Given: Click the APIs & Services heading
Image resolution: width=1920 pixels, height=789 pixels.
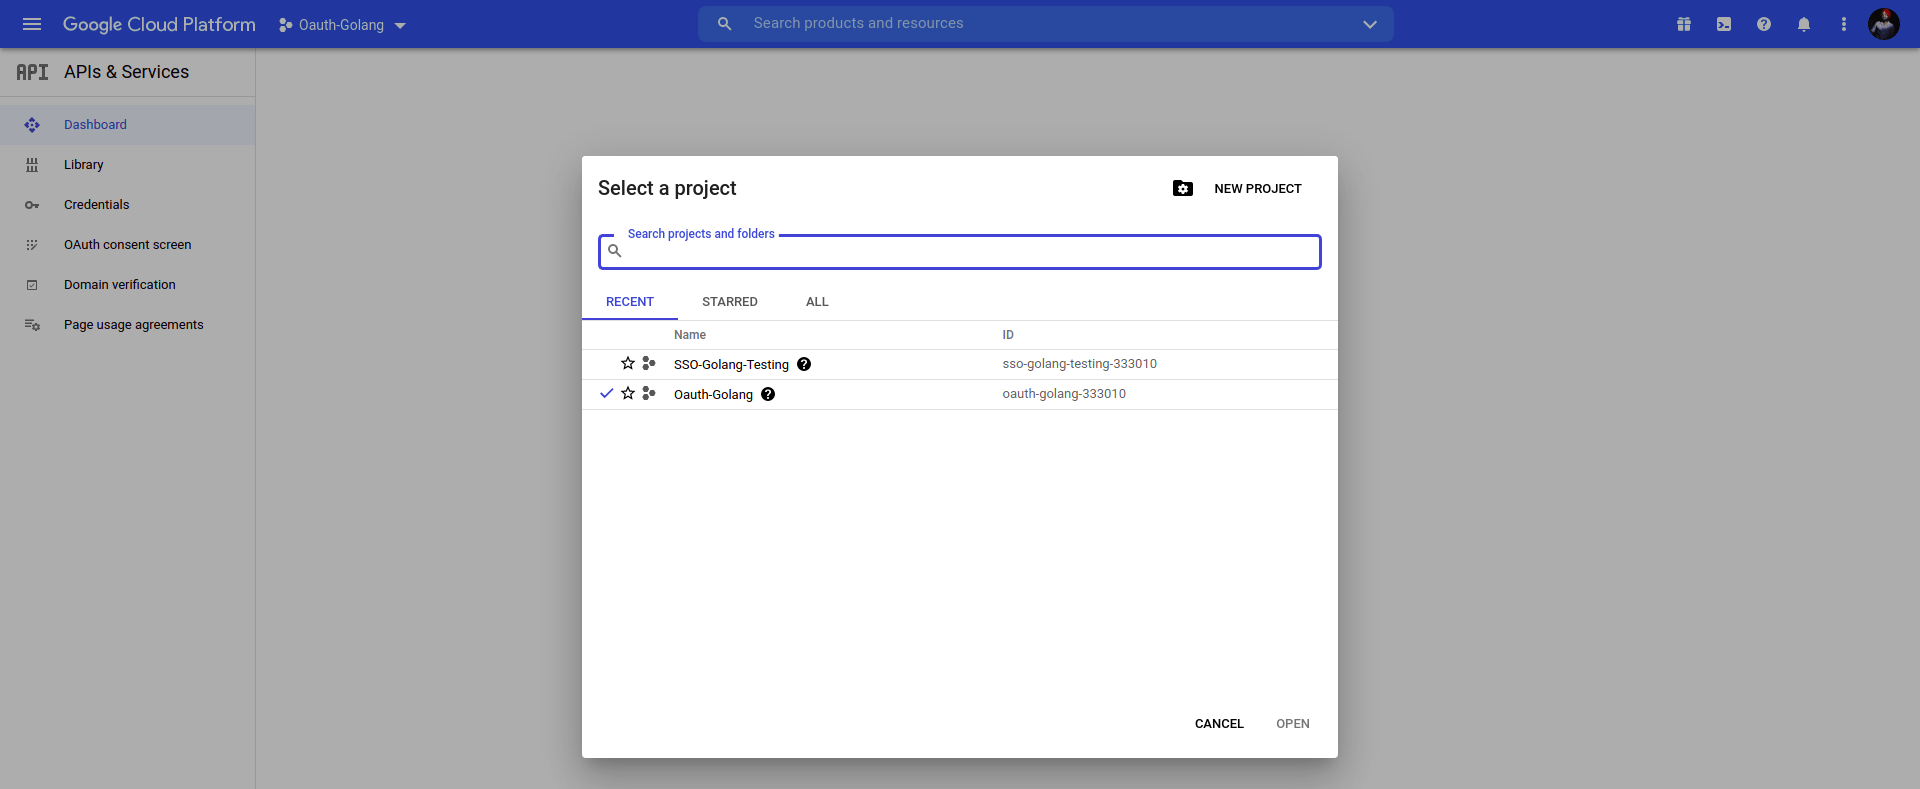Looking at the screenshot, I should coord(126,72).
